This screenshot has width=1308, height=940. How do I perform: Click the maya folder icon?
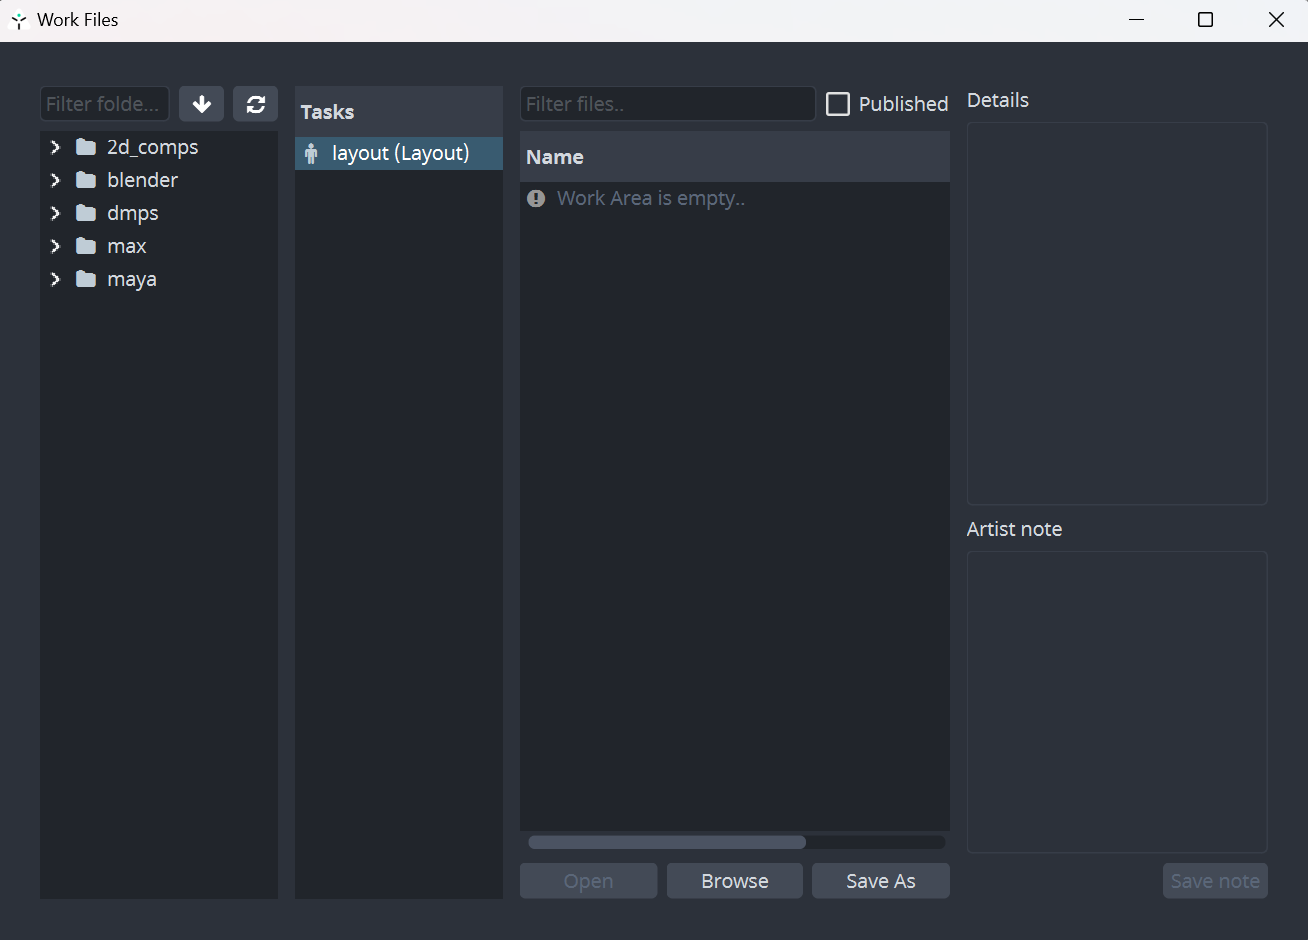(86, 279)
